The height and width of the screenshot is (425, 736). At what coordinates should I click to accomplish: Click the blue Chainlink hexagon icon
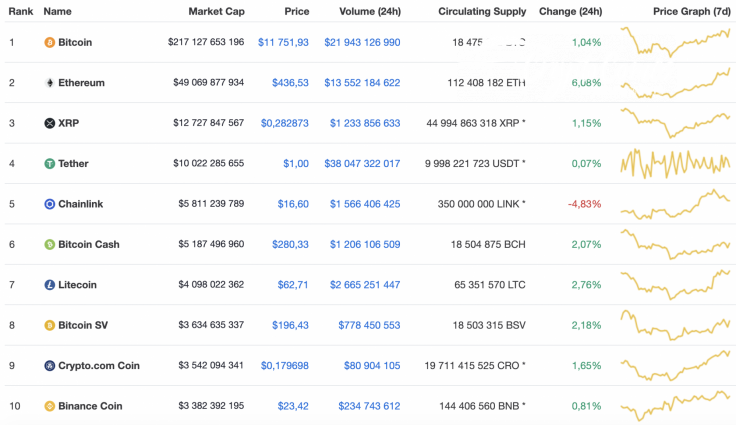(49, 204)
